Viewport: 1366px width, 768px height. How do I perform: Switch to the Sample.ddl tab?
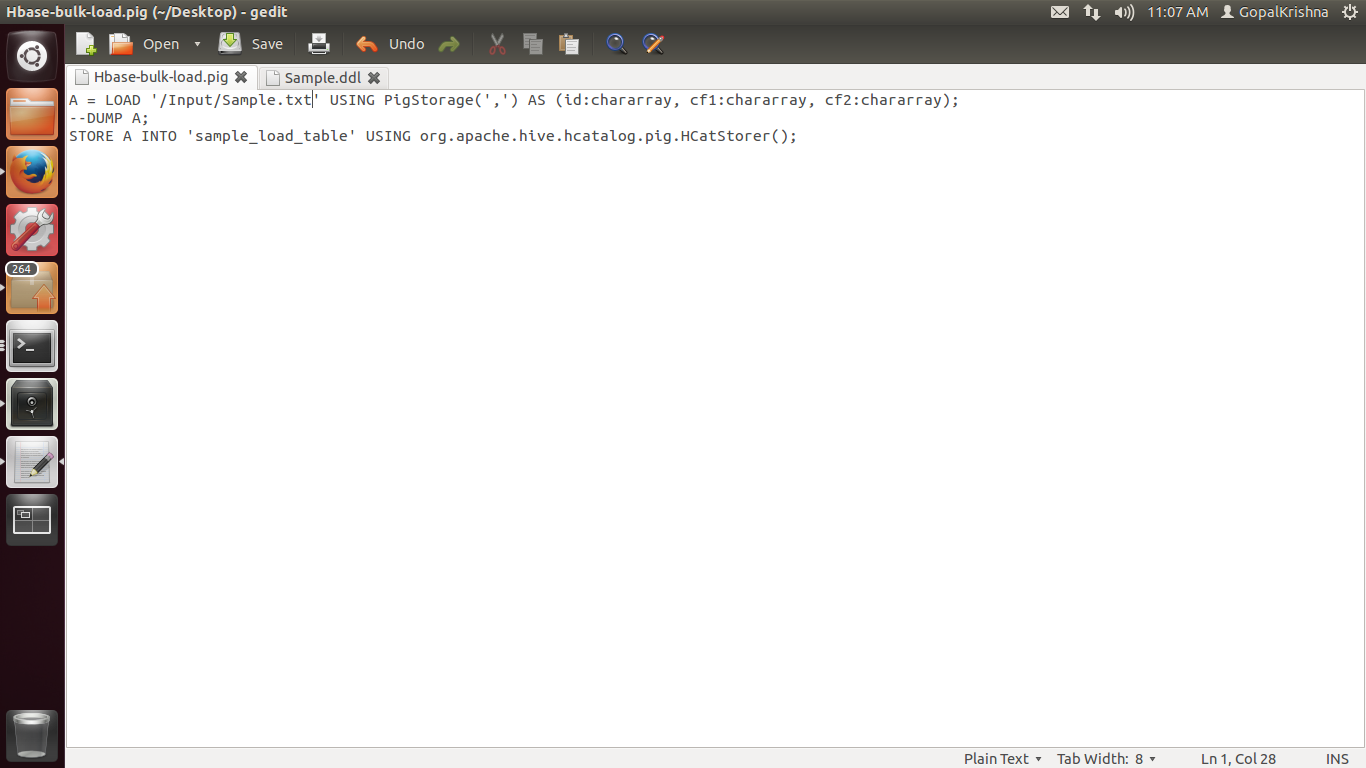318,77
